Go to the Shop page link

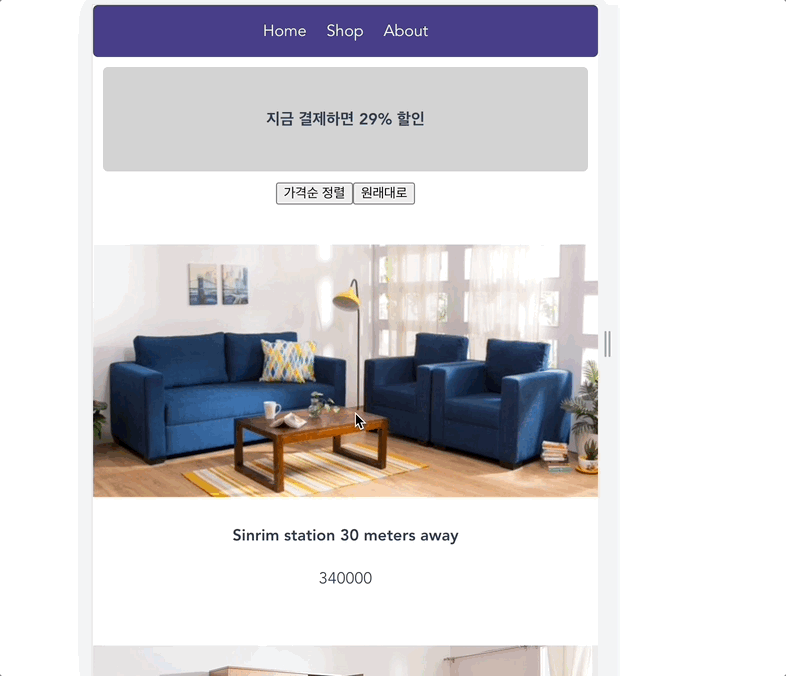(x=345, y=31)
